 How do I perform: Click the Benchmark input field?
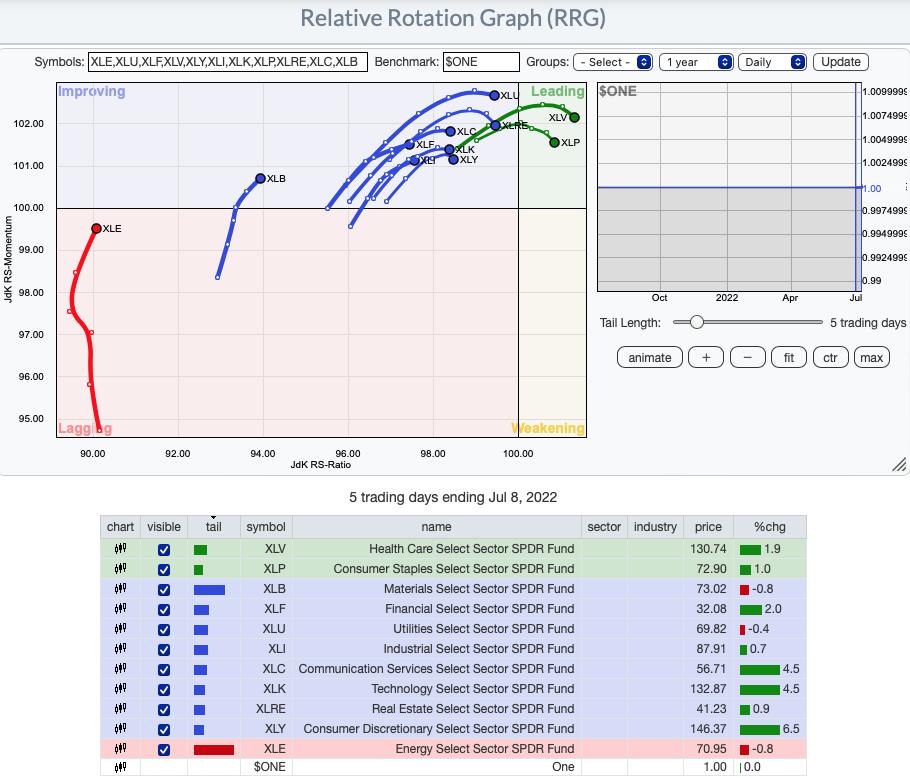[481, 62]
